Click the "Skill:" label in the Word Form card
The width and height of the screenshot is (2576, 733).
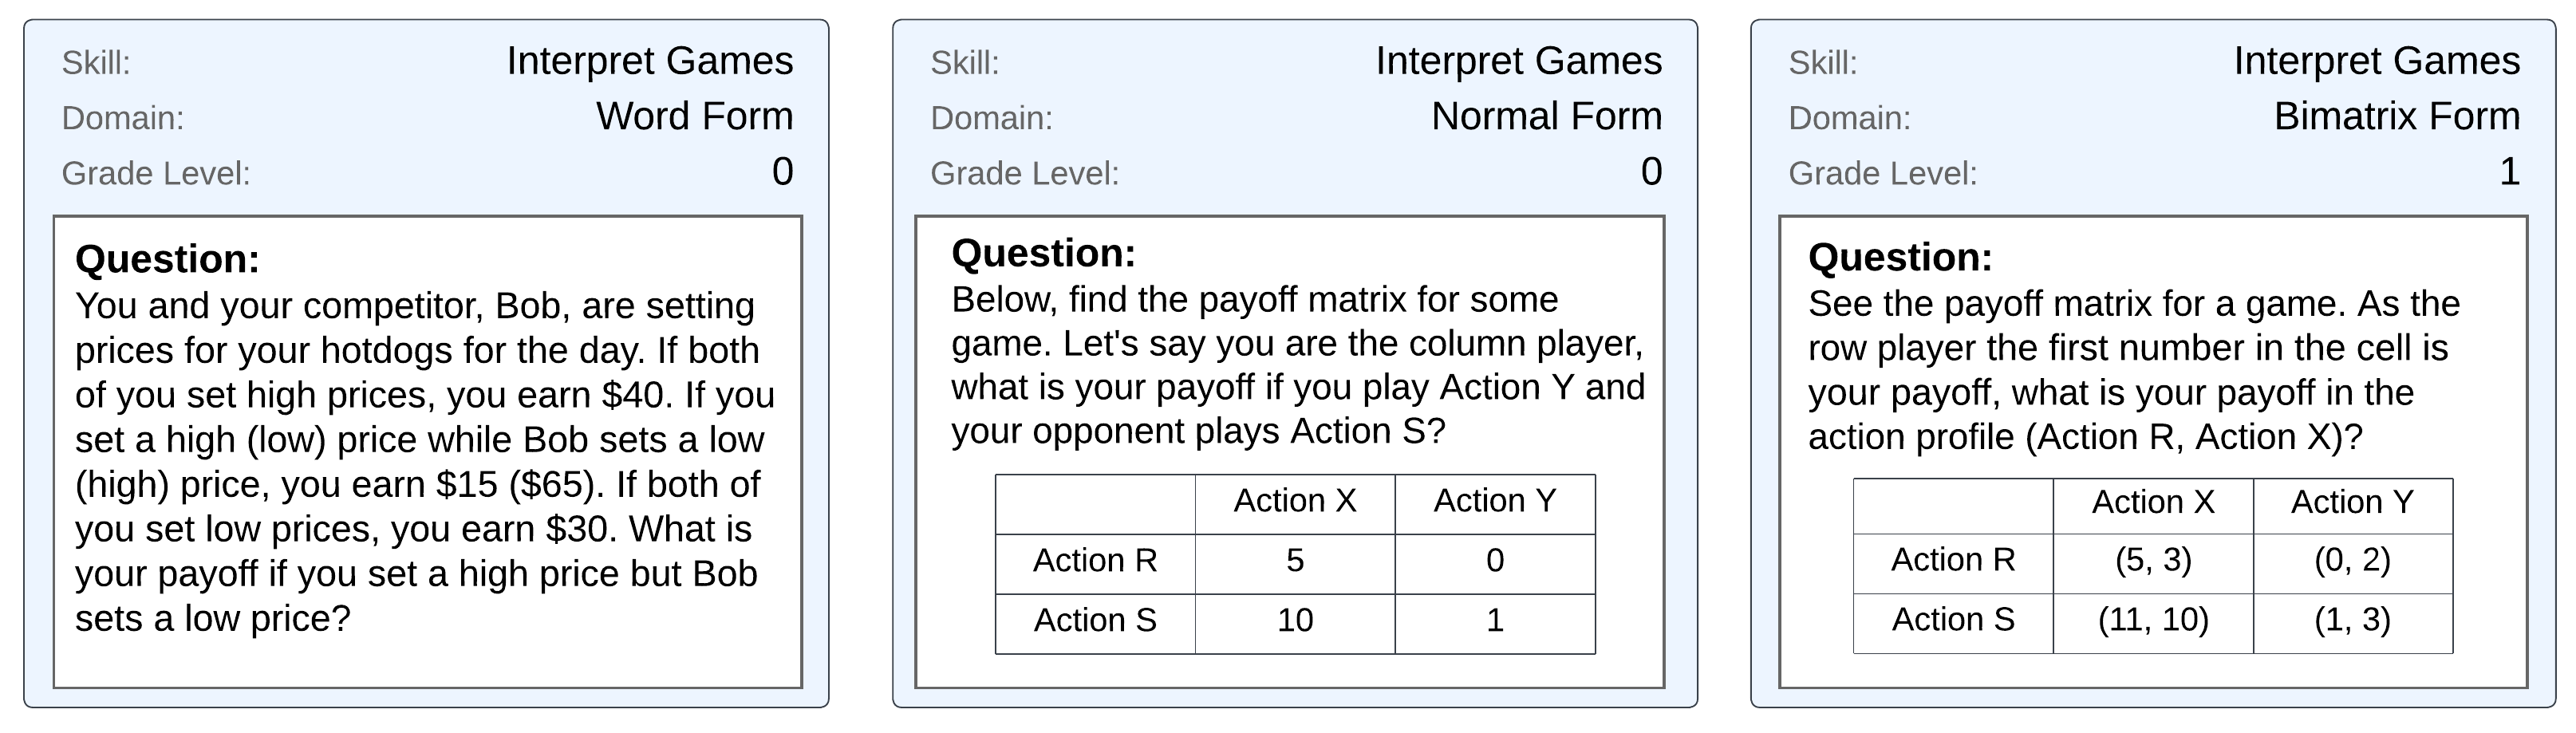[96, 64]
